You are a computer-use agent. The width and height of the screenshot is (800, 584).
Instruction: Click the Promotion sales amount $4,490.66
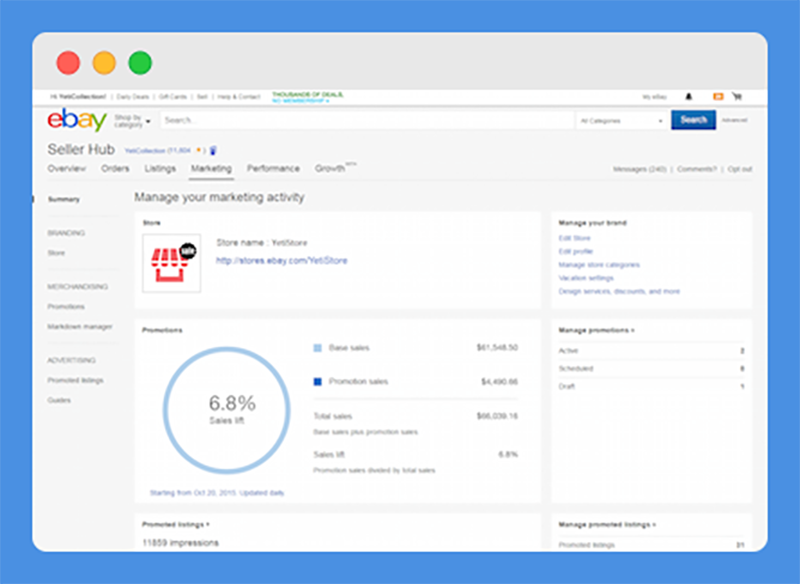[499, 382]
